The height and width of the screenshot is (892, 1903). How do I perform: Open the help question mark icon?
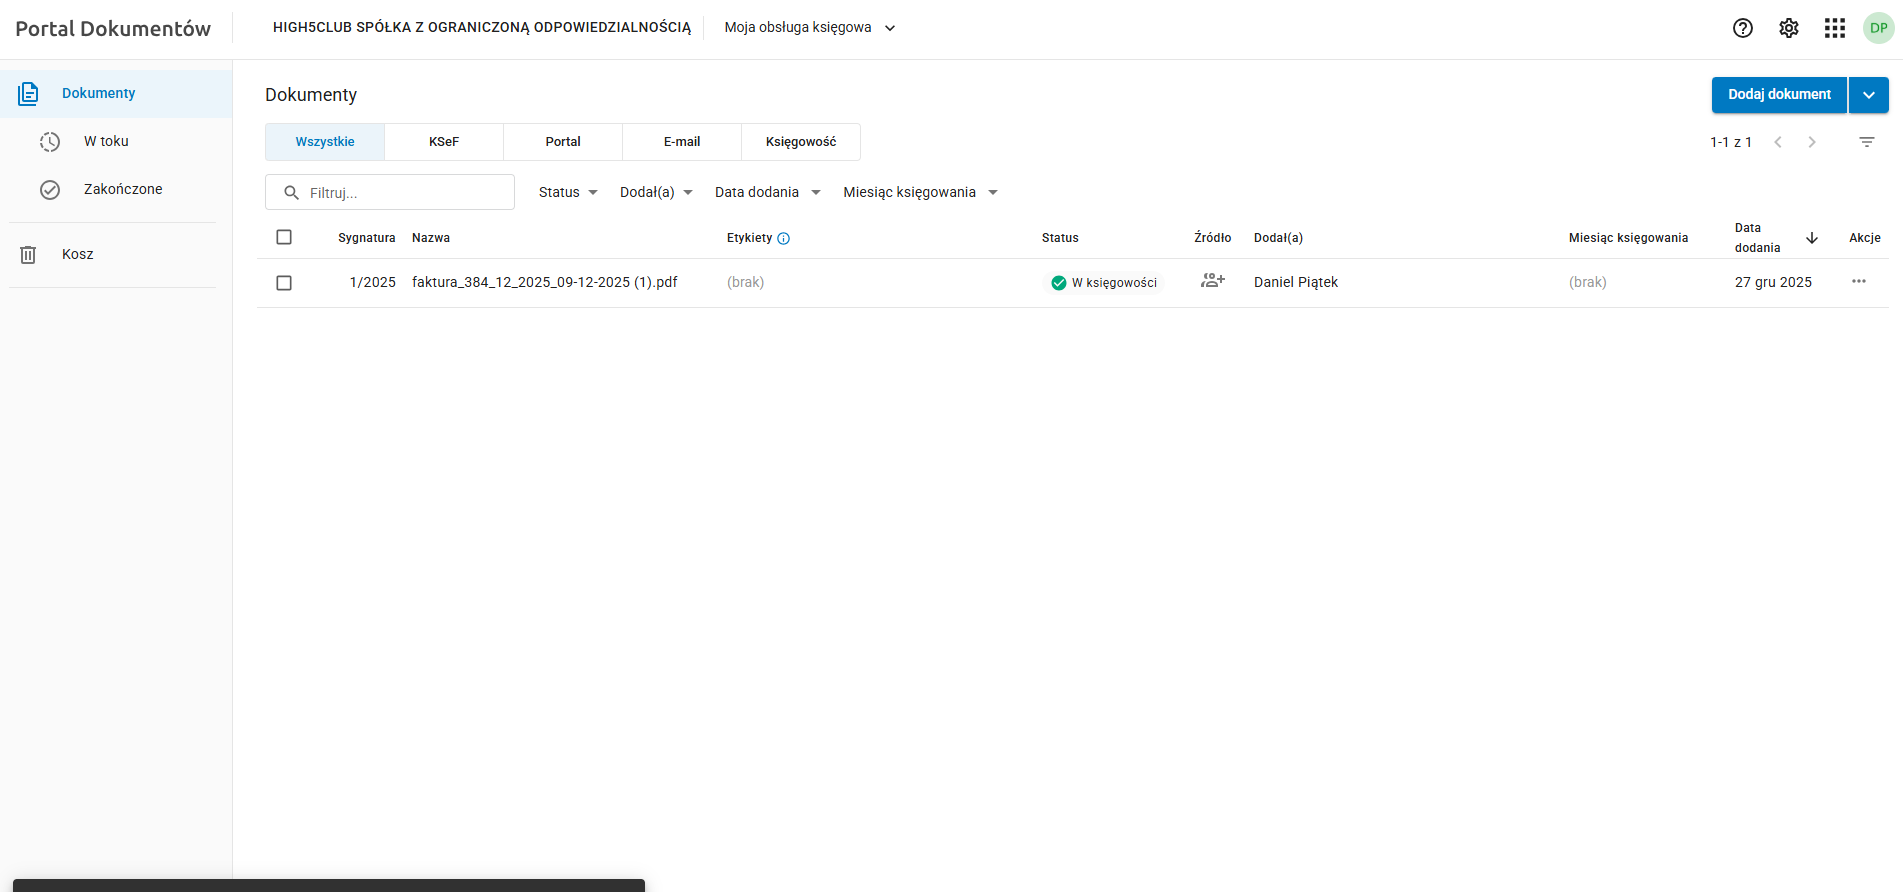coord(1743,28)
